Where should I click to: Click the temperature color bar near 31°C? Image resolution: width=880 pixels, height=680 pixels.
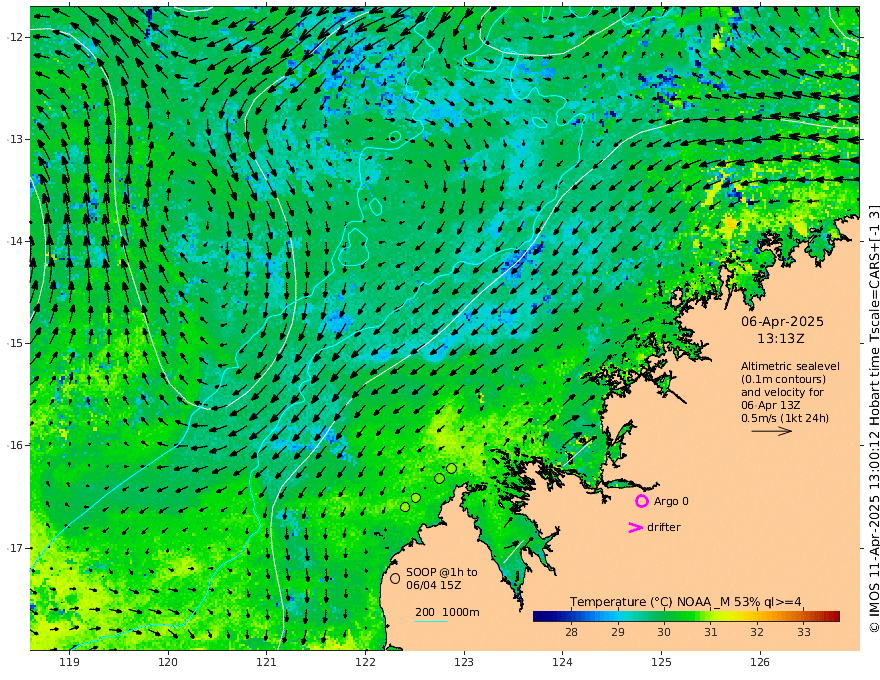[711, 617]
